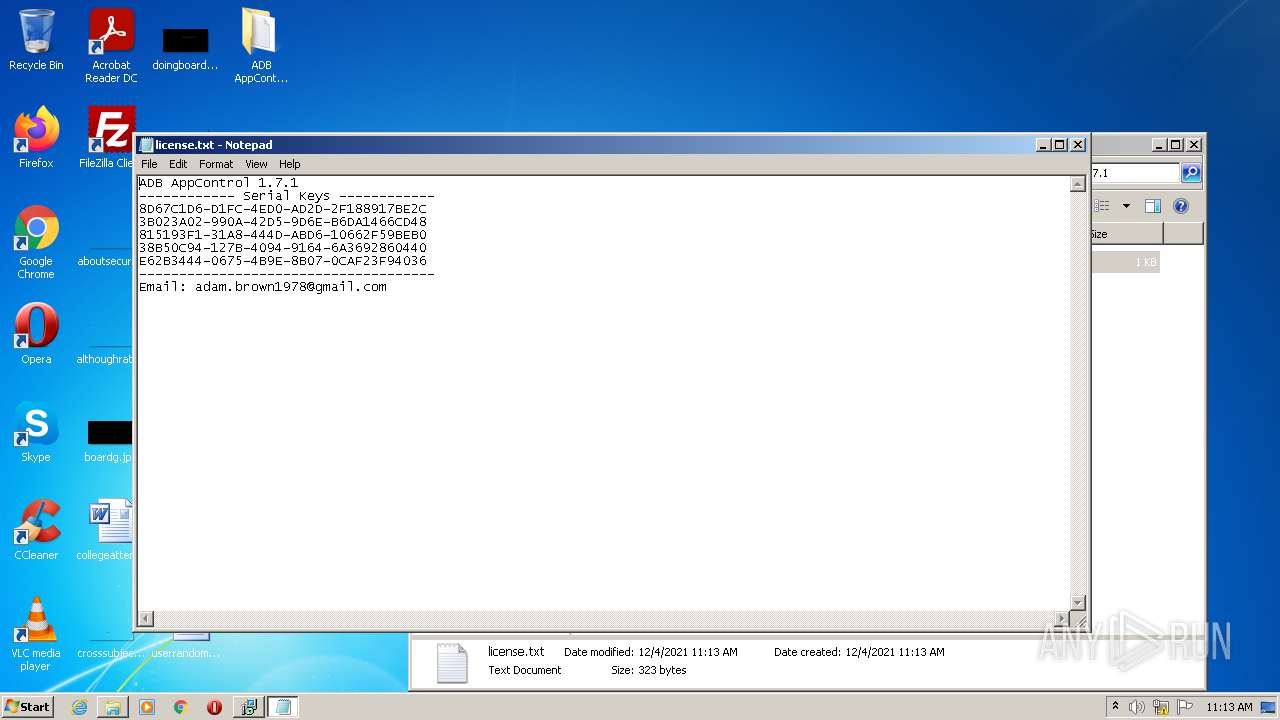Open the View menu in Notepad
This screenshot has width=1280, height=720.
click(x=256, y=164)
